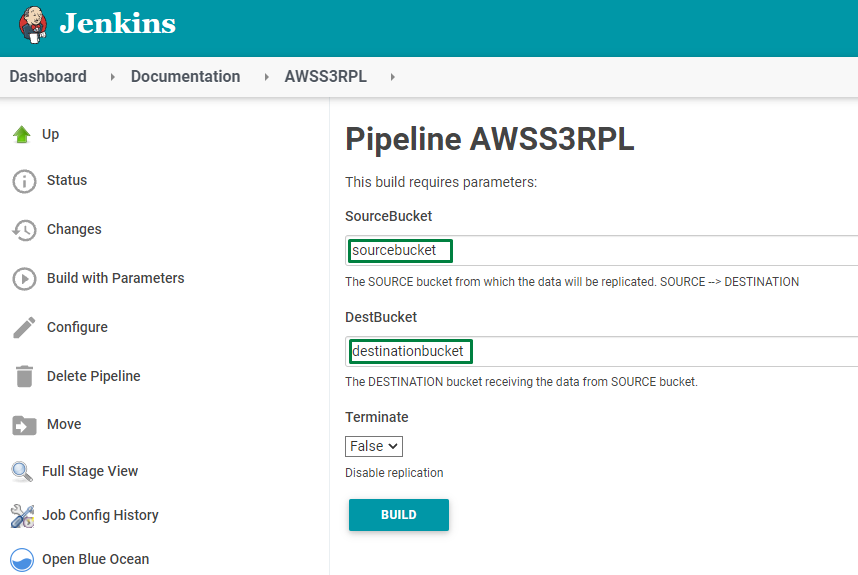Click the DestBucket parameter label
This screenshot has width=858, height=575.
(381, 317)
